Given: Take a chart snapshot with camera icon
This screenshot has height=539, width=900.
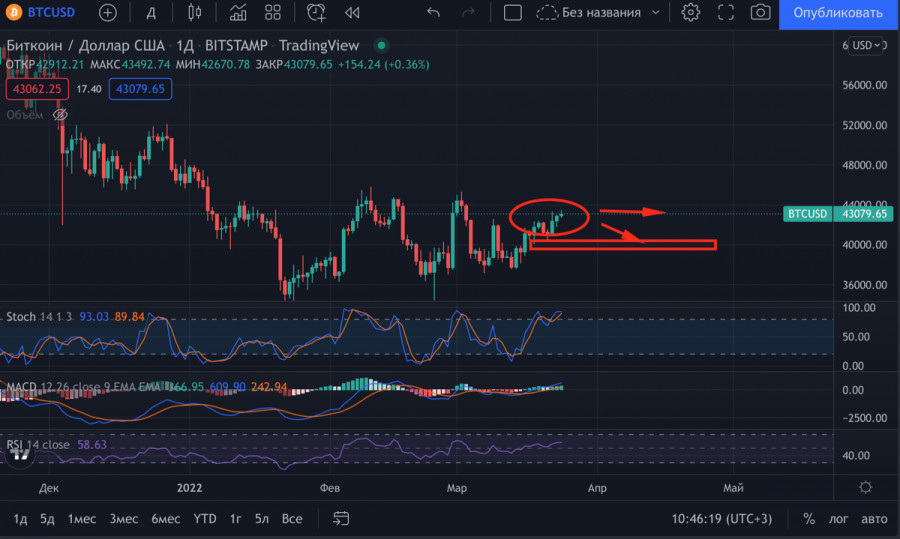Looking at the screenshot, I should (x=761, y=12).
